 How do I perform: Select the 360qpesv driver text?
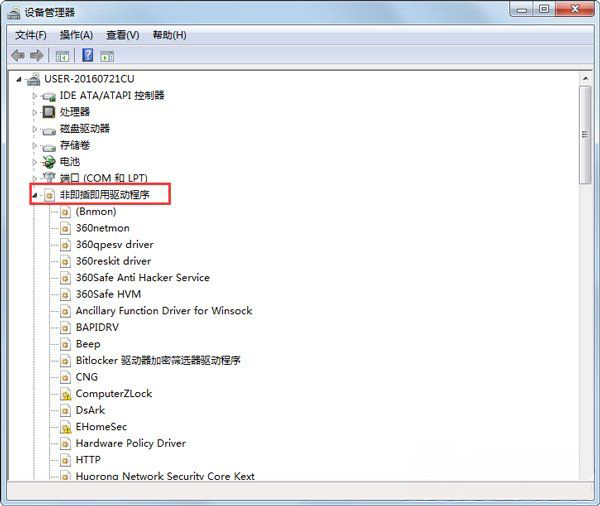coord(114,245)
